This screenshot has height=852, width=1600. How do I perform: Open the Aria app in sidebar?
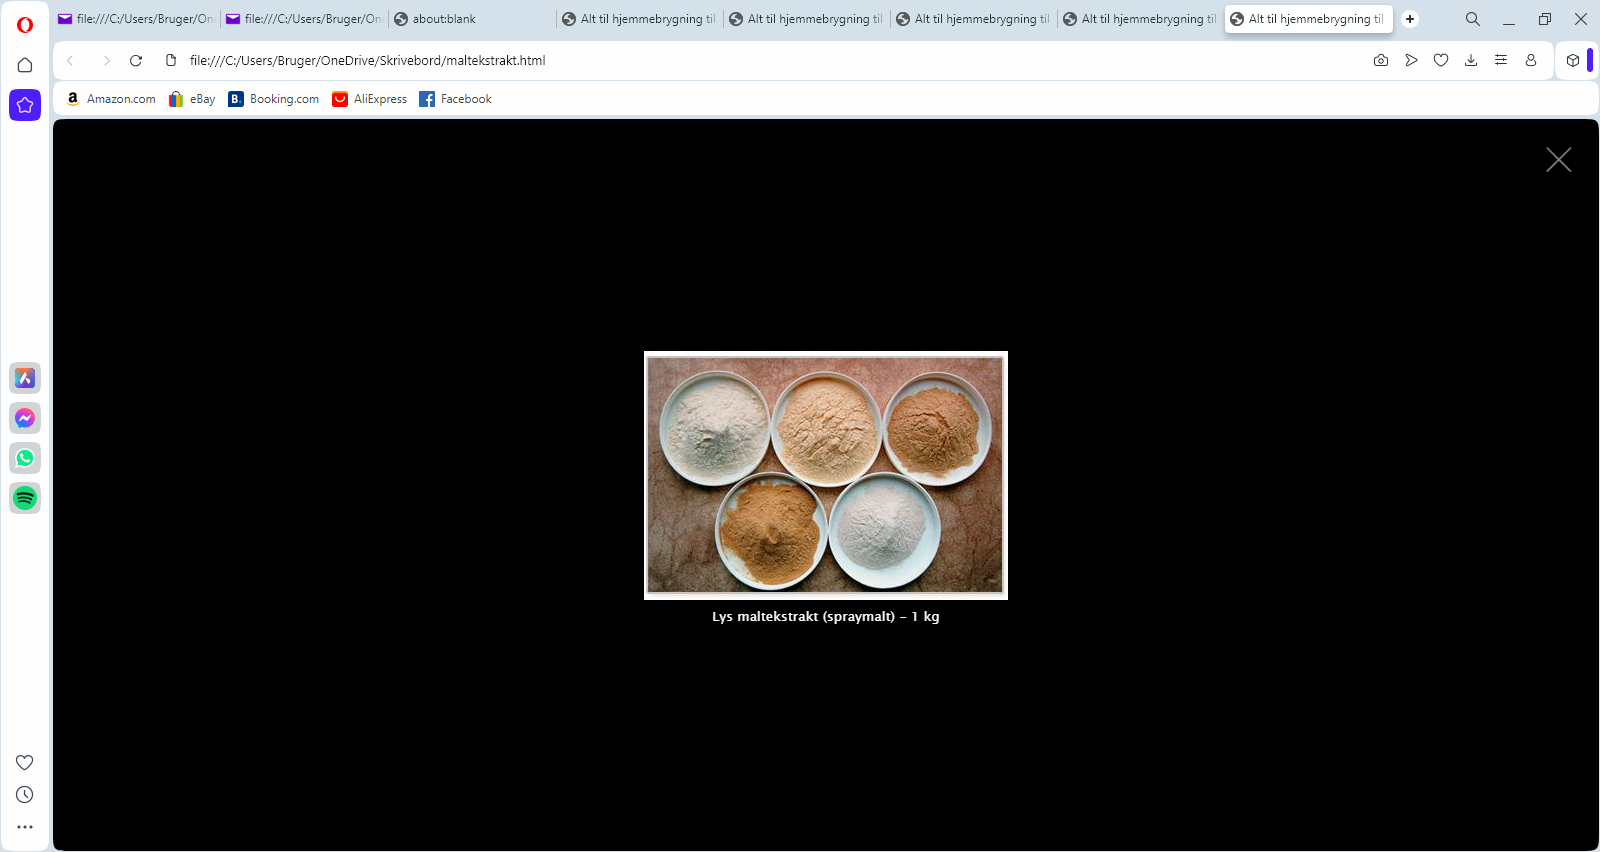(25, 378)
